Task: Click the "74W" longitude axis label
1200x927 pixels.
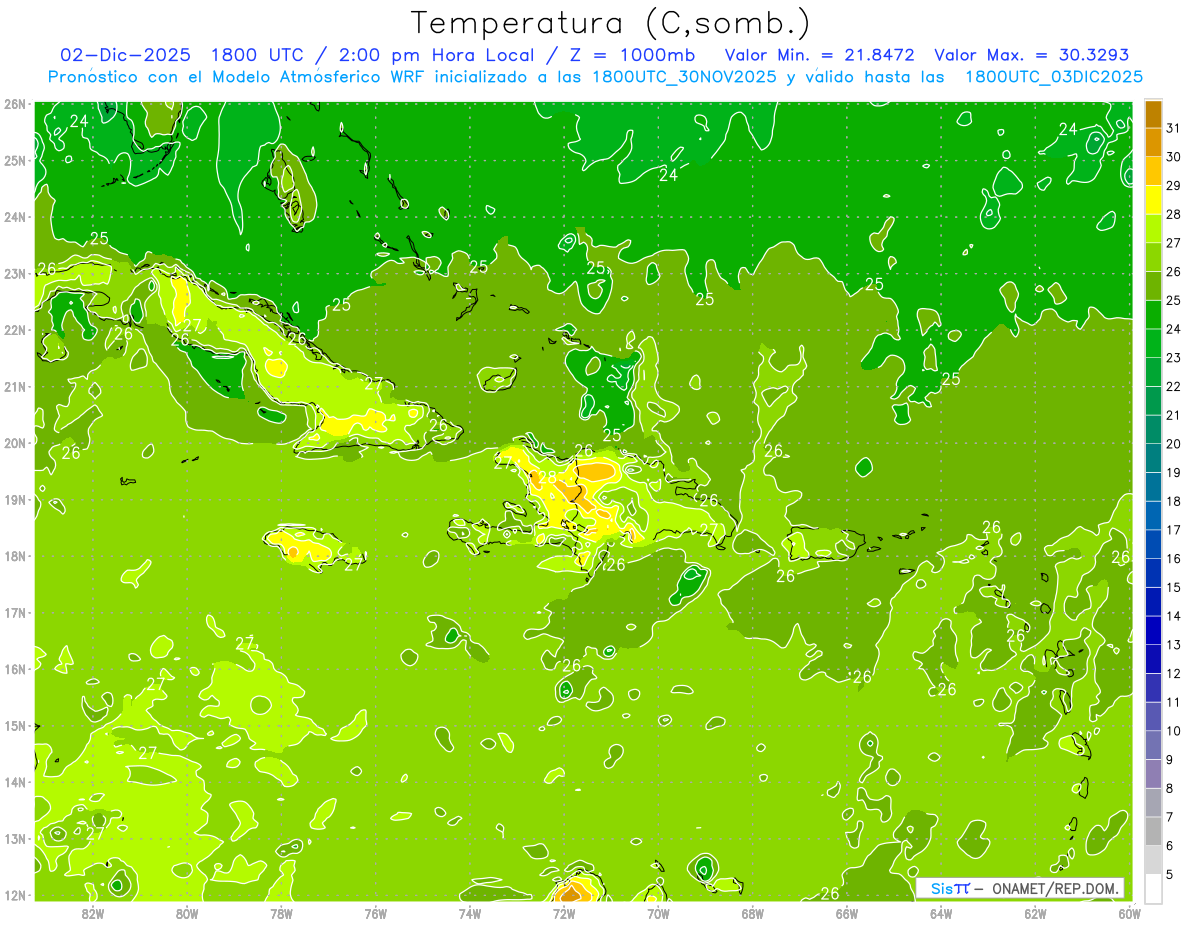Action: 470,913
